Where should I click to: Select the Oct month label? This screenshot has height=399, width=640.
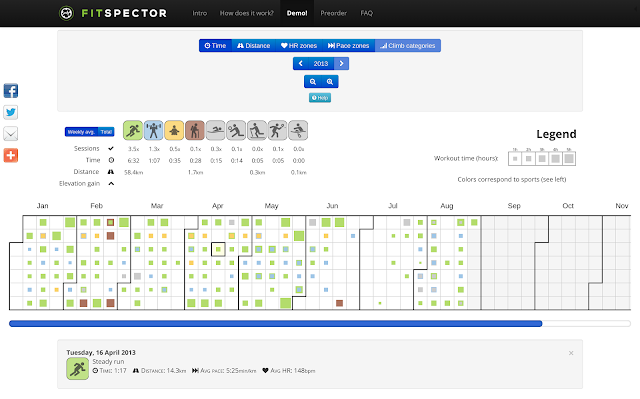coord(568,206)
